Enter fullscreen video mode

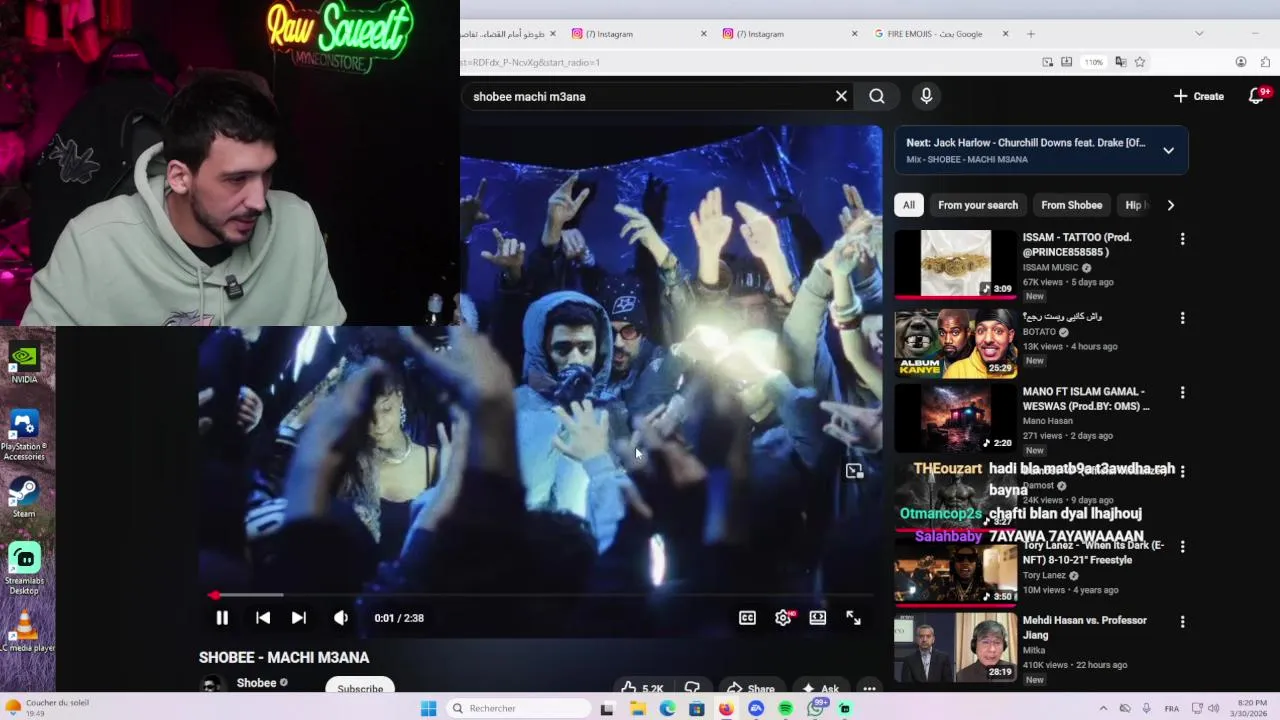pos(853,618)
